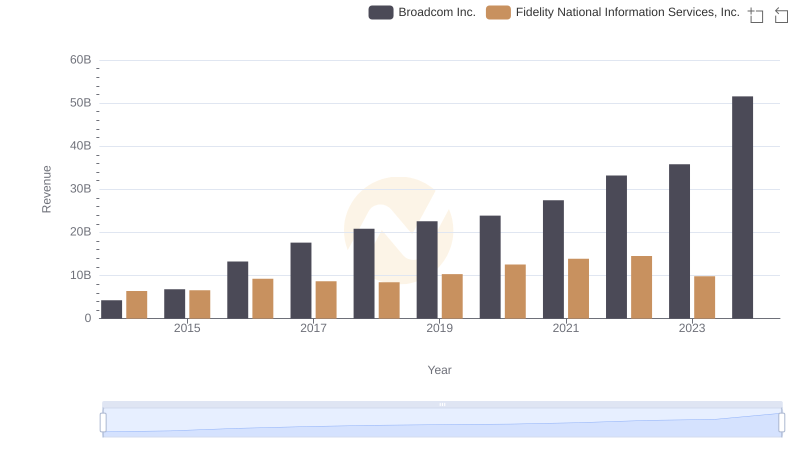The width and height of the screenshot is (800, 461).
Task: Click the 2023 x-axis label
Action: [692, 328]
